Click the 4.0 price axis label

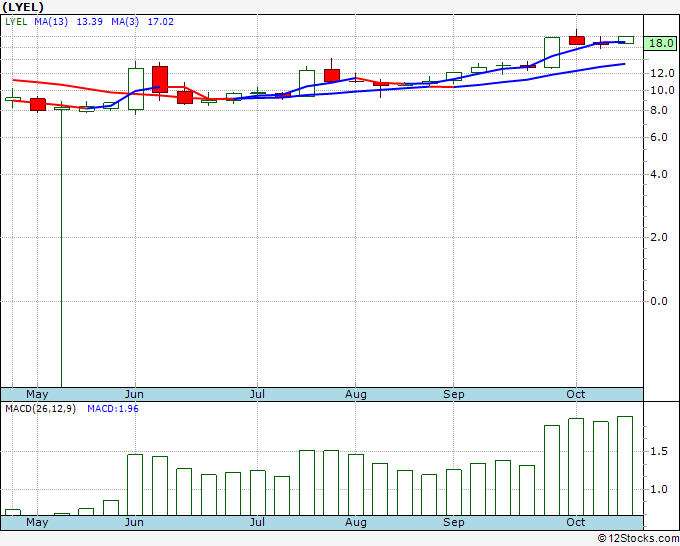(658, 174)
